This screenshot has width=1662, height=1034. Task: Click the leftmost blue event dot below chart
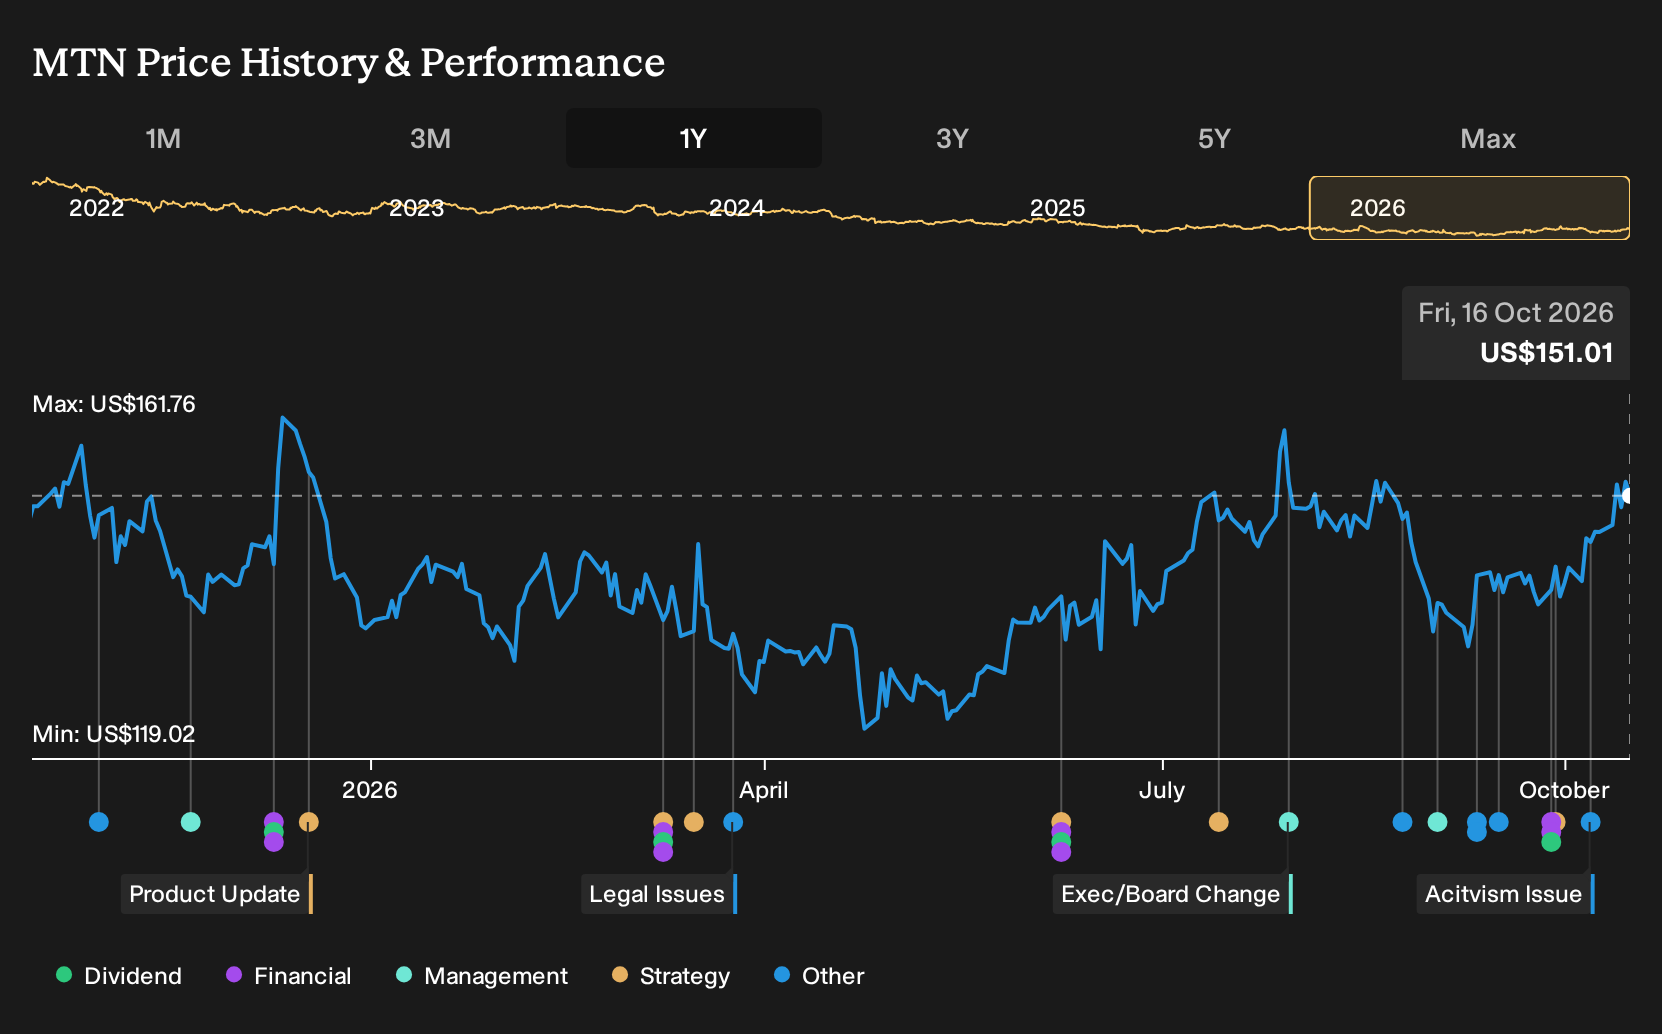point(98,822)
